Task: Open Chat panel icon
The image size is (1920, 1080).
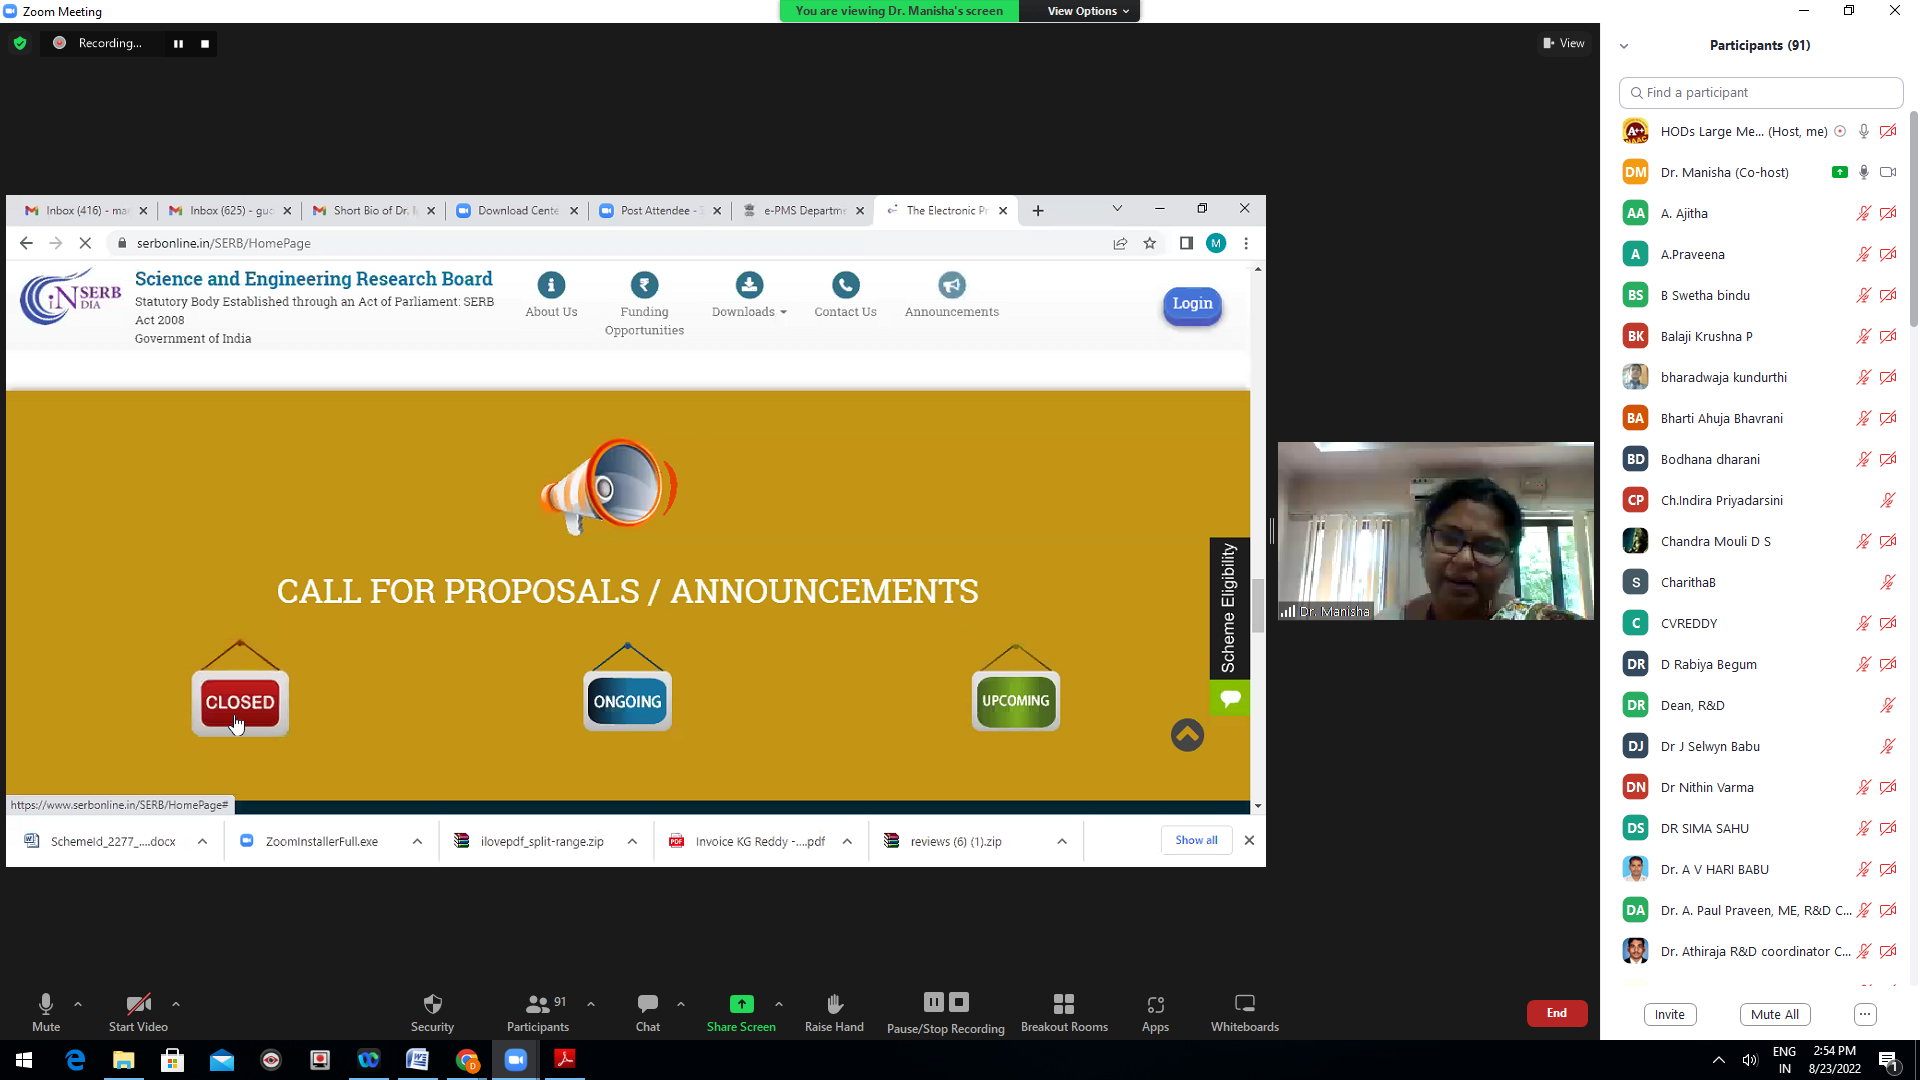Action: (x=648, y=1003)
